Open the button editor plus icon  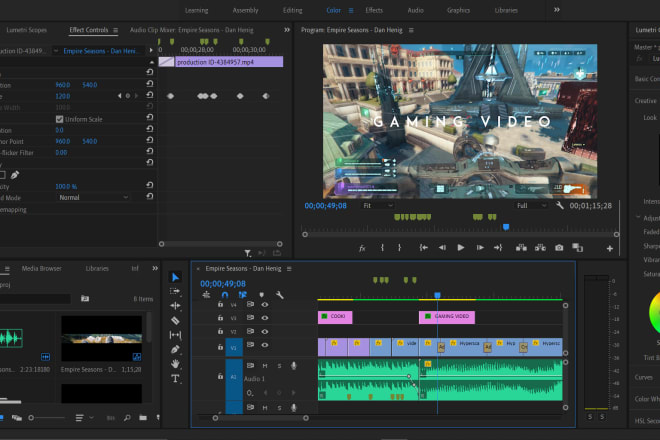tap(609, 248)
